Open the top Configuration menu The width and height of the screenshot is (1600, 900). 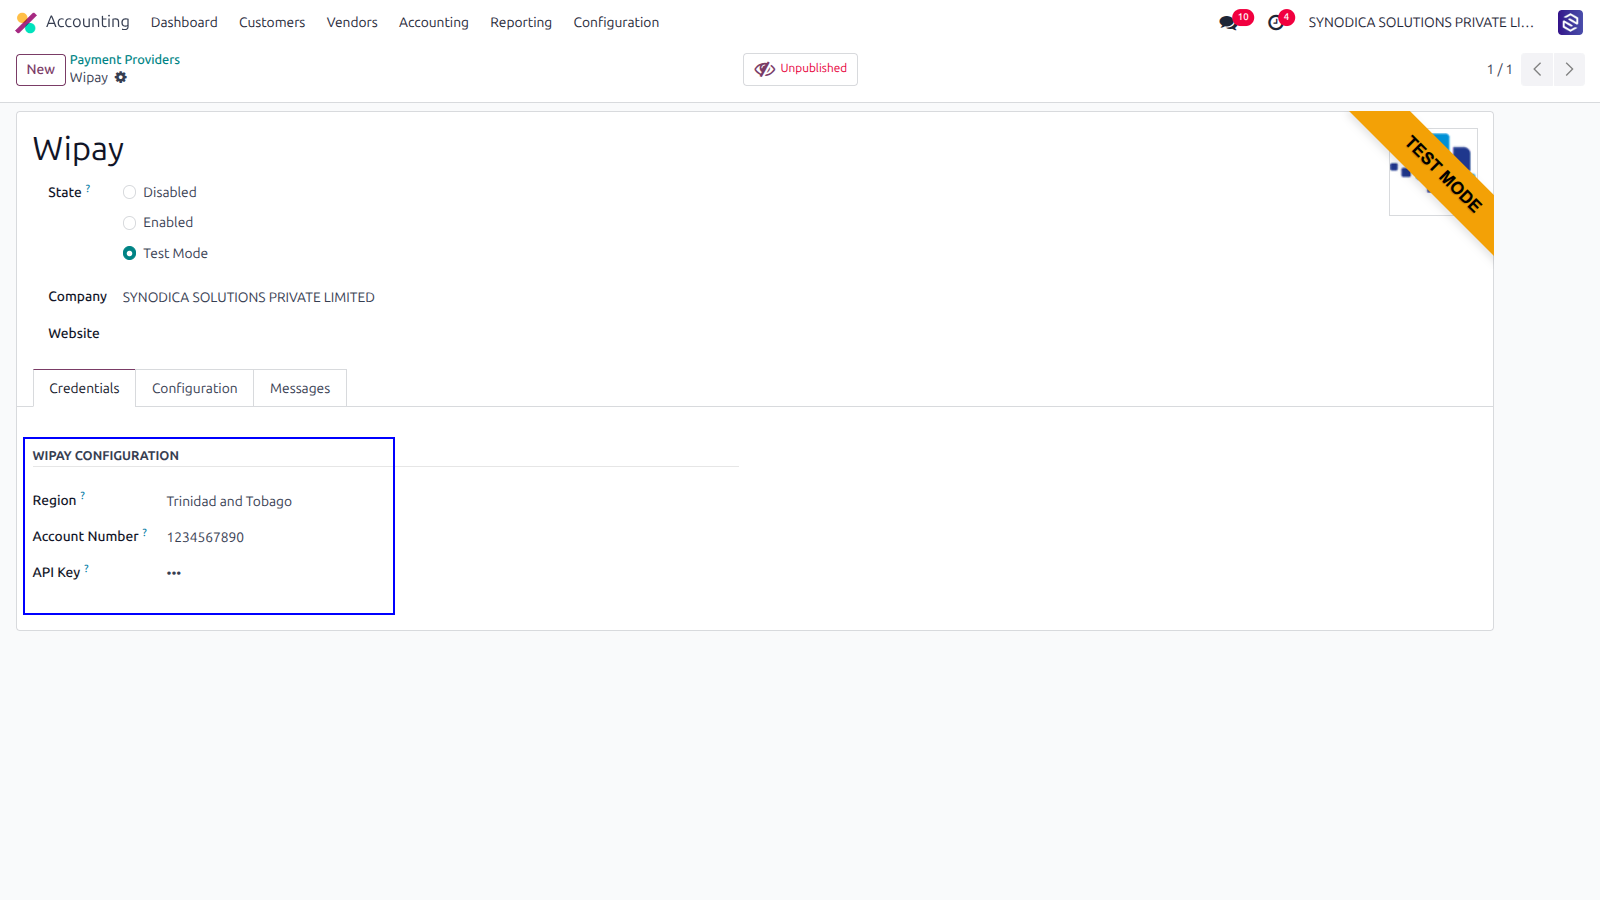point(616,22)
